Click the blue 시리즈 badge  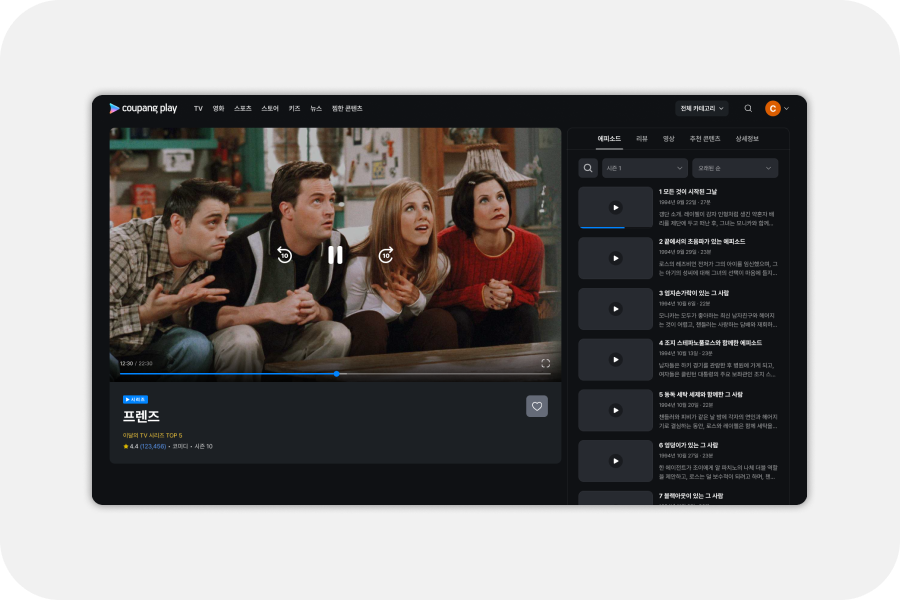tap(135, 399)
